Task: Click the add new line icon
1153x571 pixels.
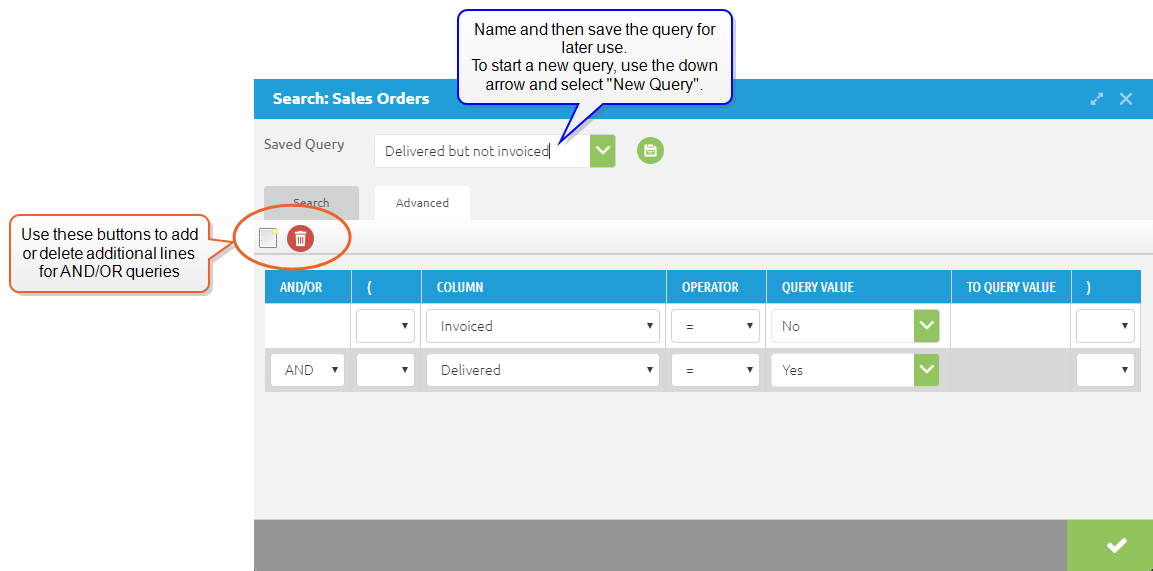Action: (x=268, y=238)
